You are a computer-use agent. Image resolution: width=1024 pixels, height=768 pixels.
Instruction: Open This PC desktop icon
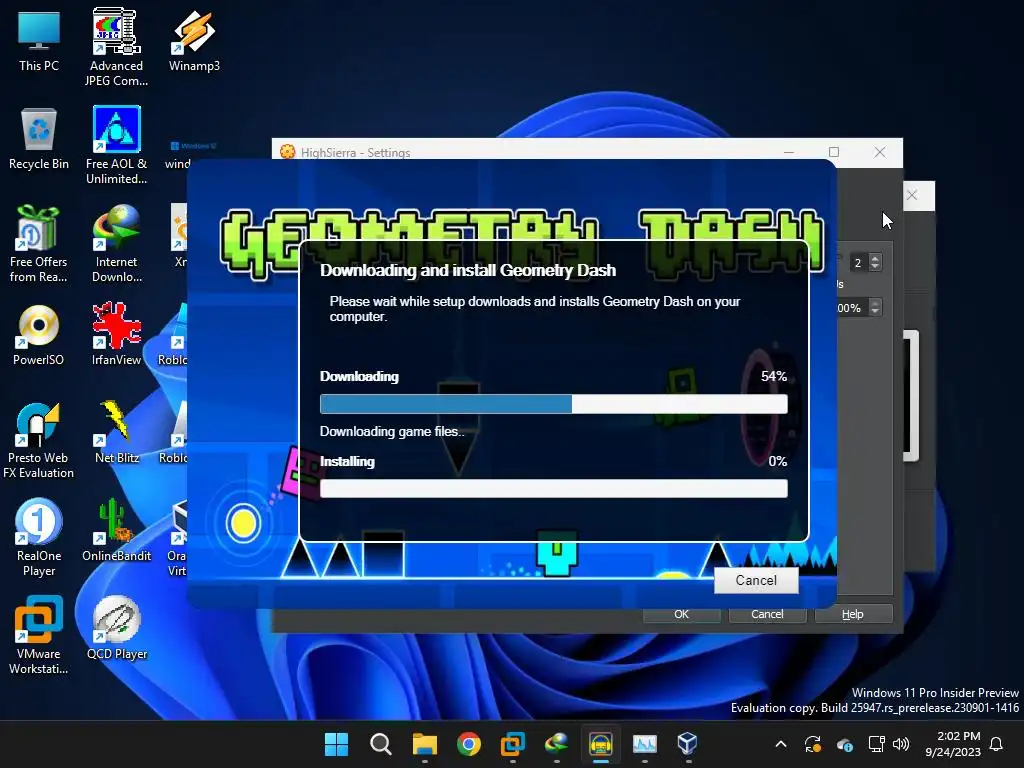pos(39,41)
